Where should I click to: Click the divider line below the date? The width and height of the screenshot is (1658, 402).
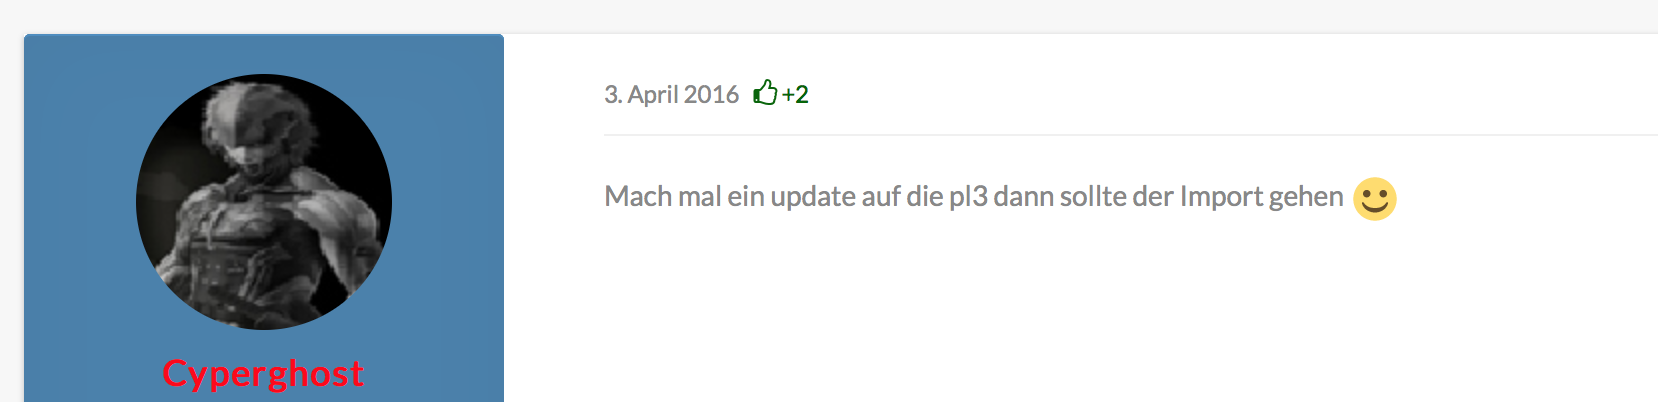coord(1131,134)
